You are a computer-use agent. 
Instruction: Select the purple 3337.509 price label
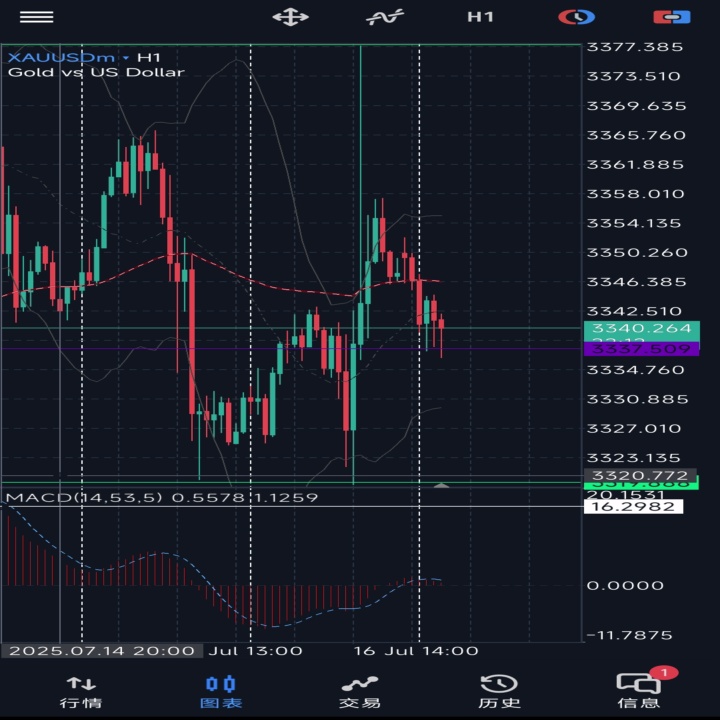pyautogui.click(x=641, y=349)
